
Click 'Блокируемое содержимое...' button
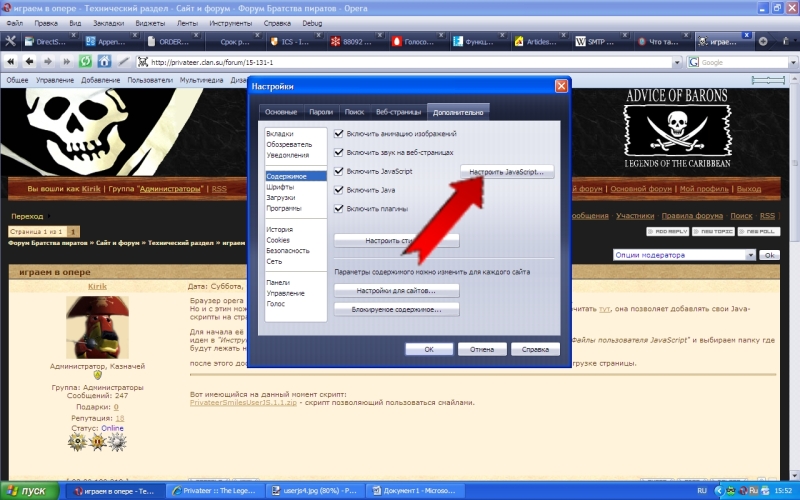click(396, 310)
